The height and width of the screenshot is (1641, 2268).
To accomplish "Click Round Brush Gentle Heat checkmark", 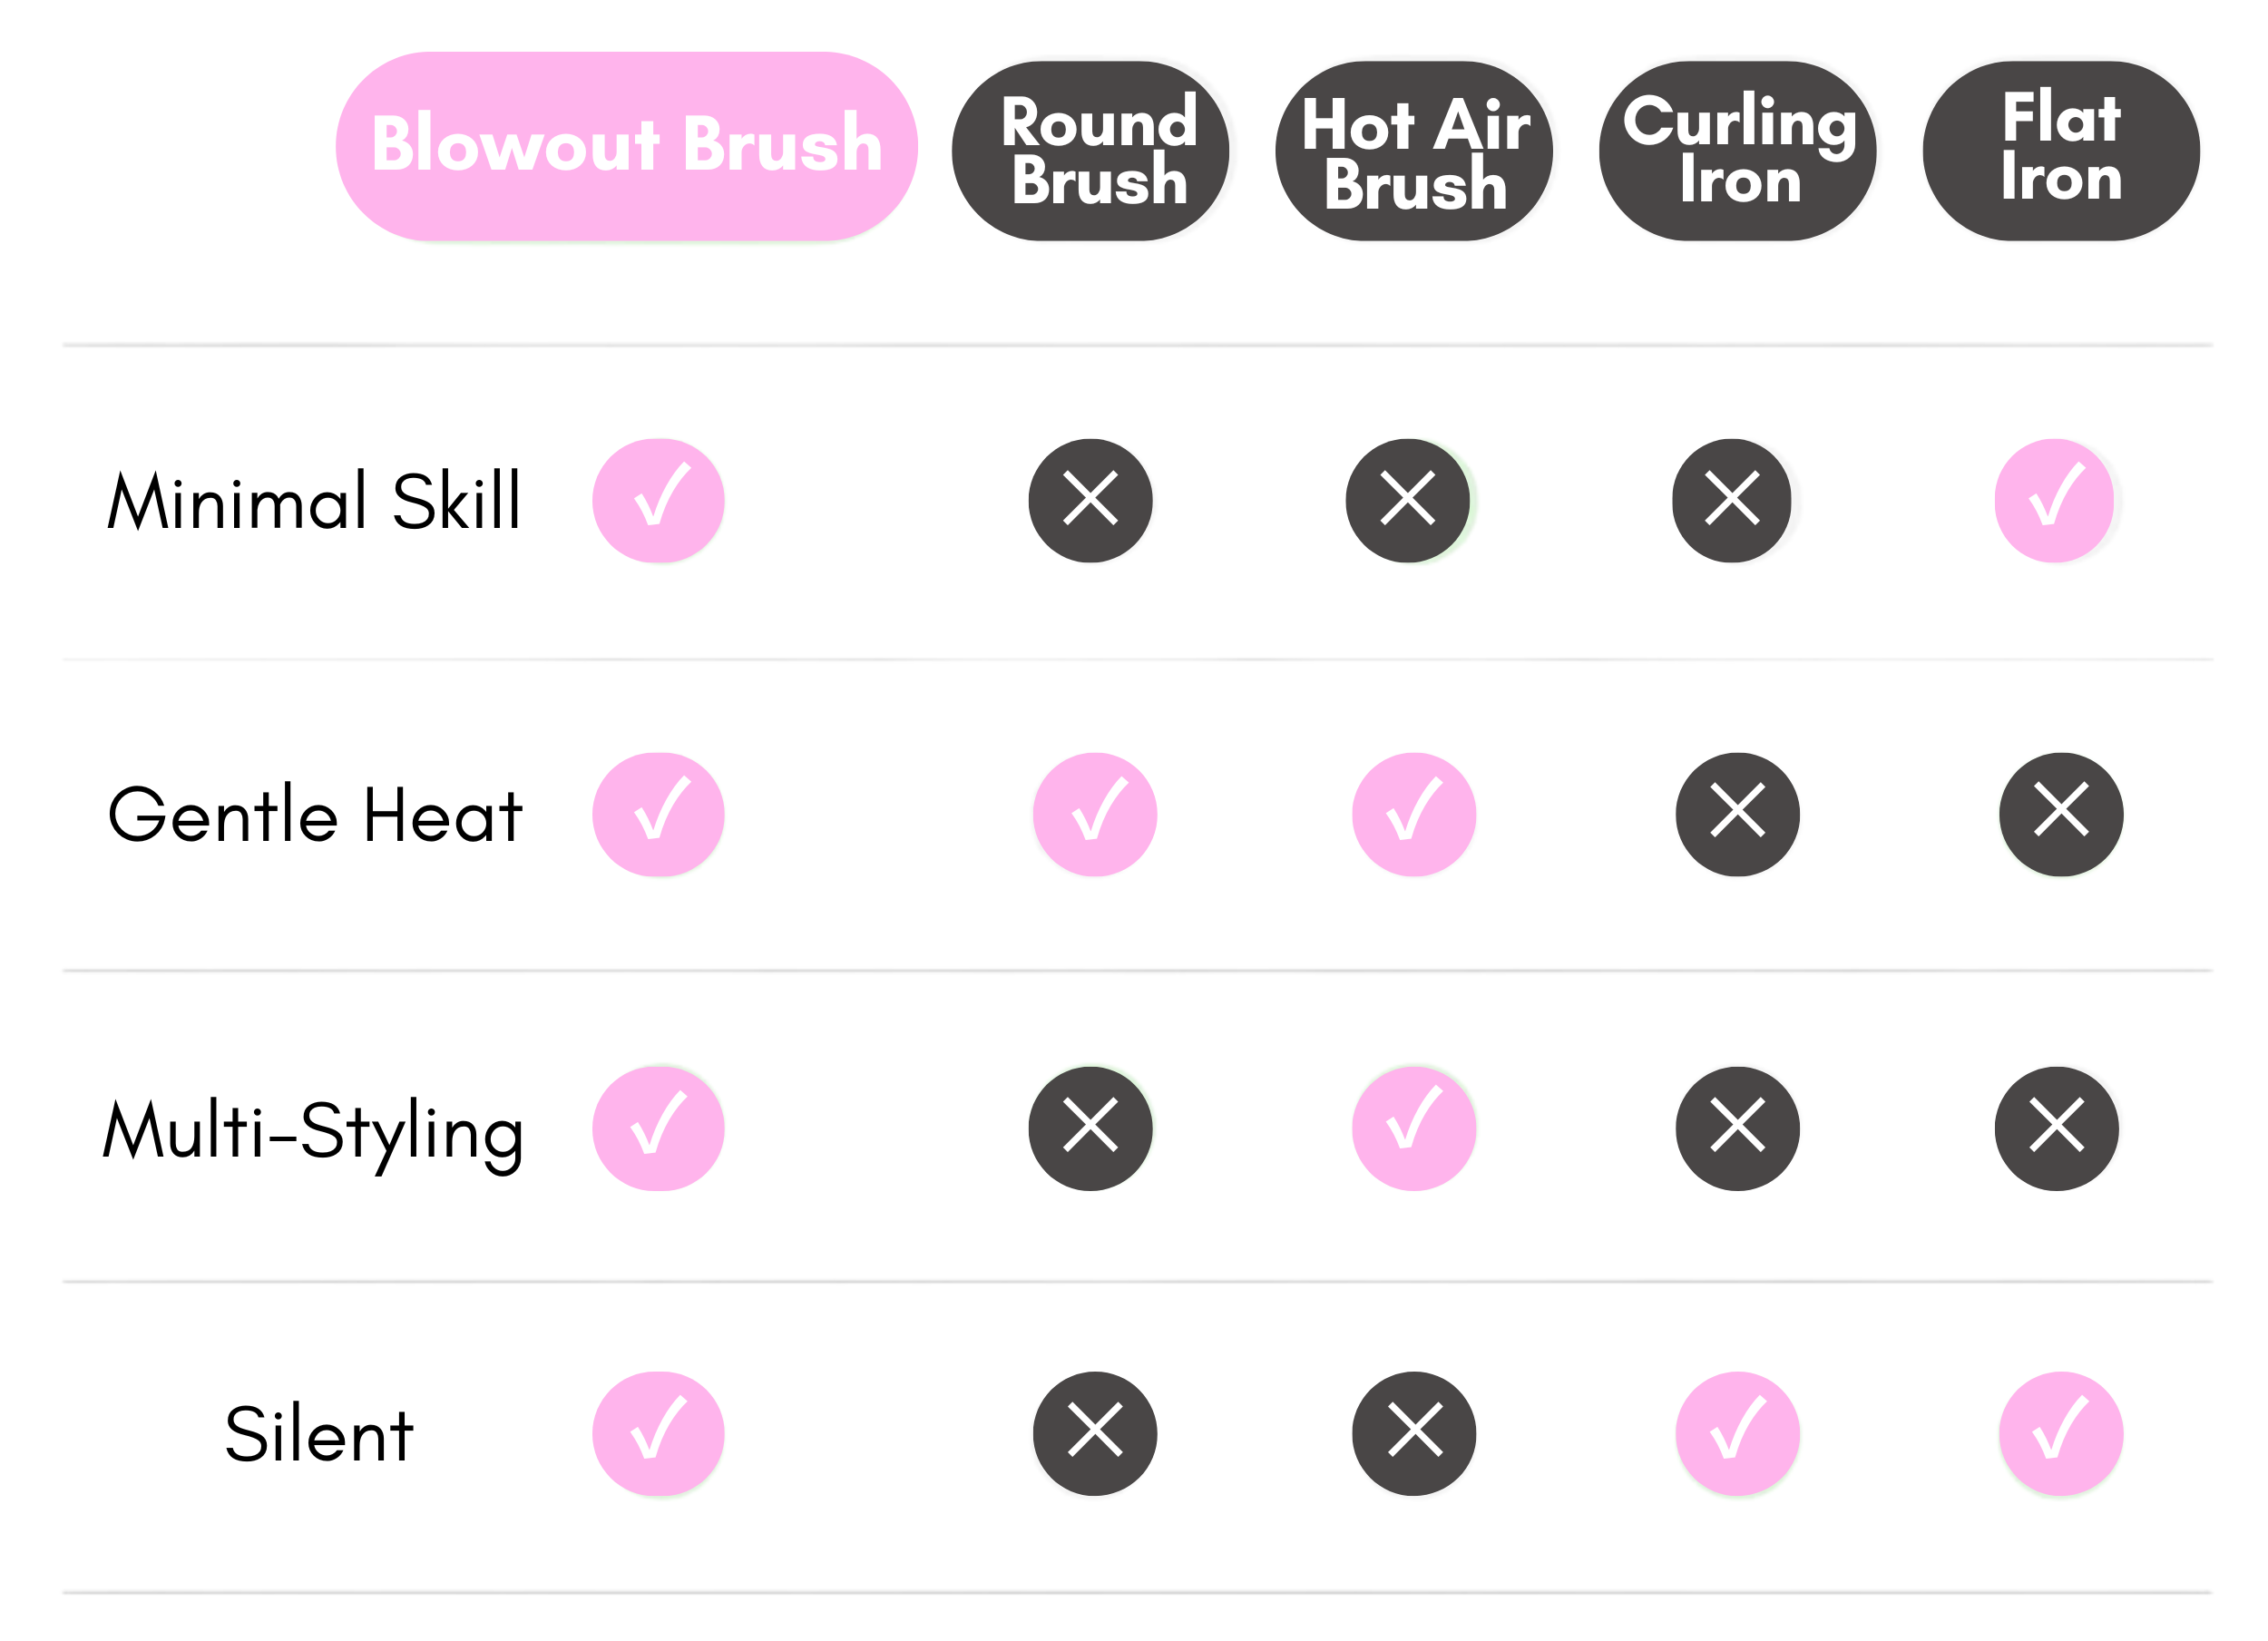I will [1095, 815].
